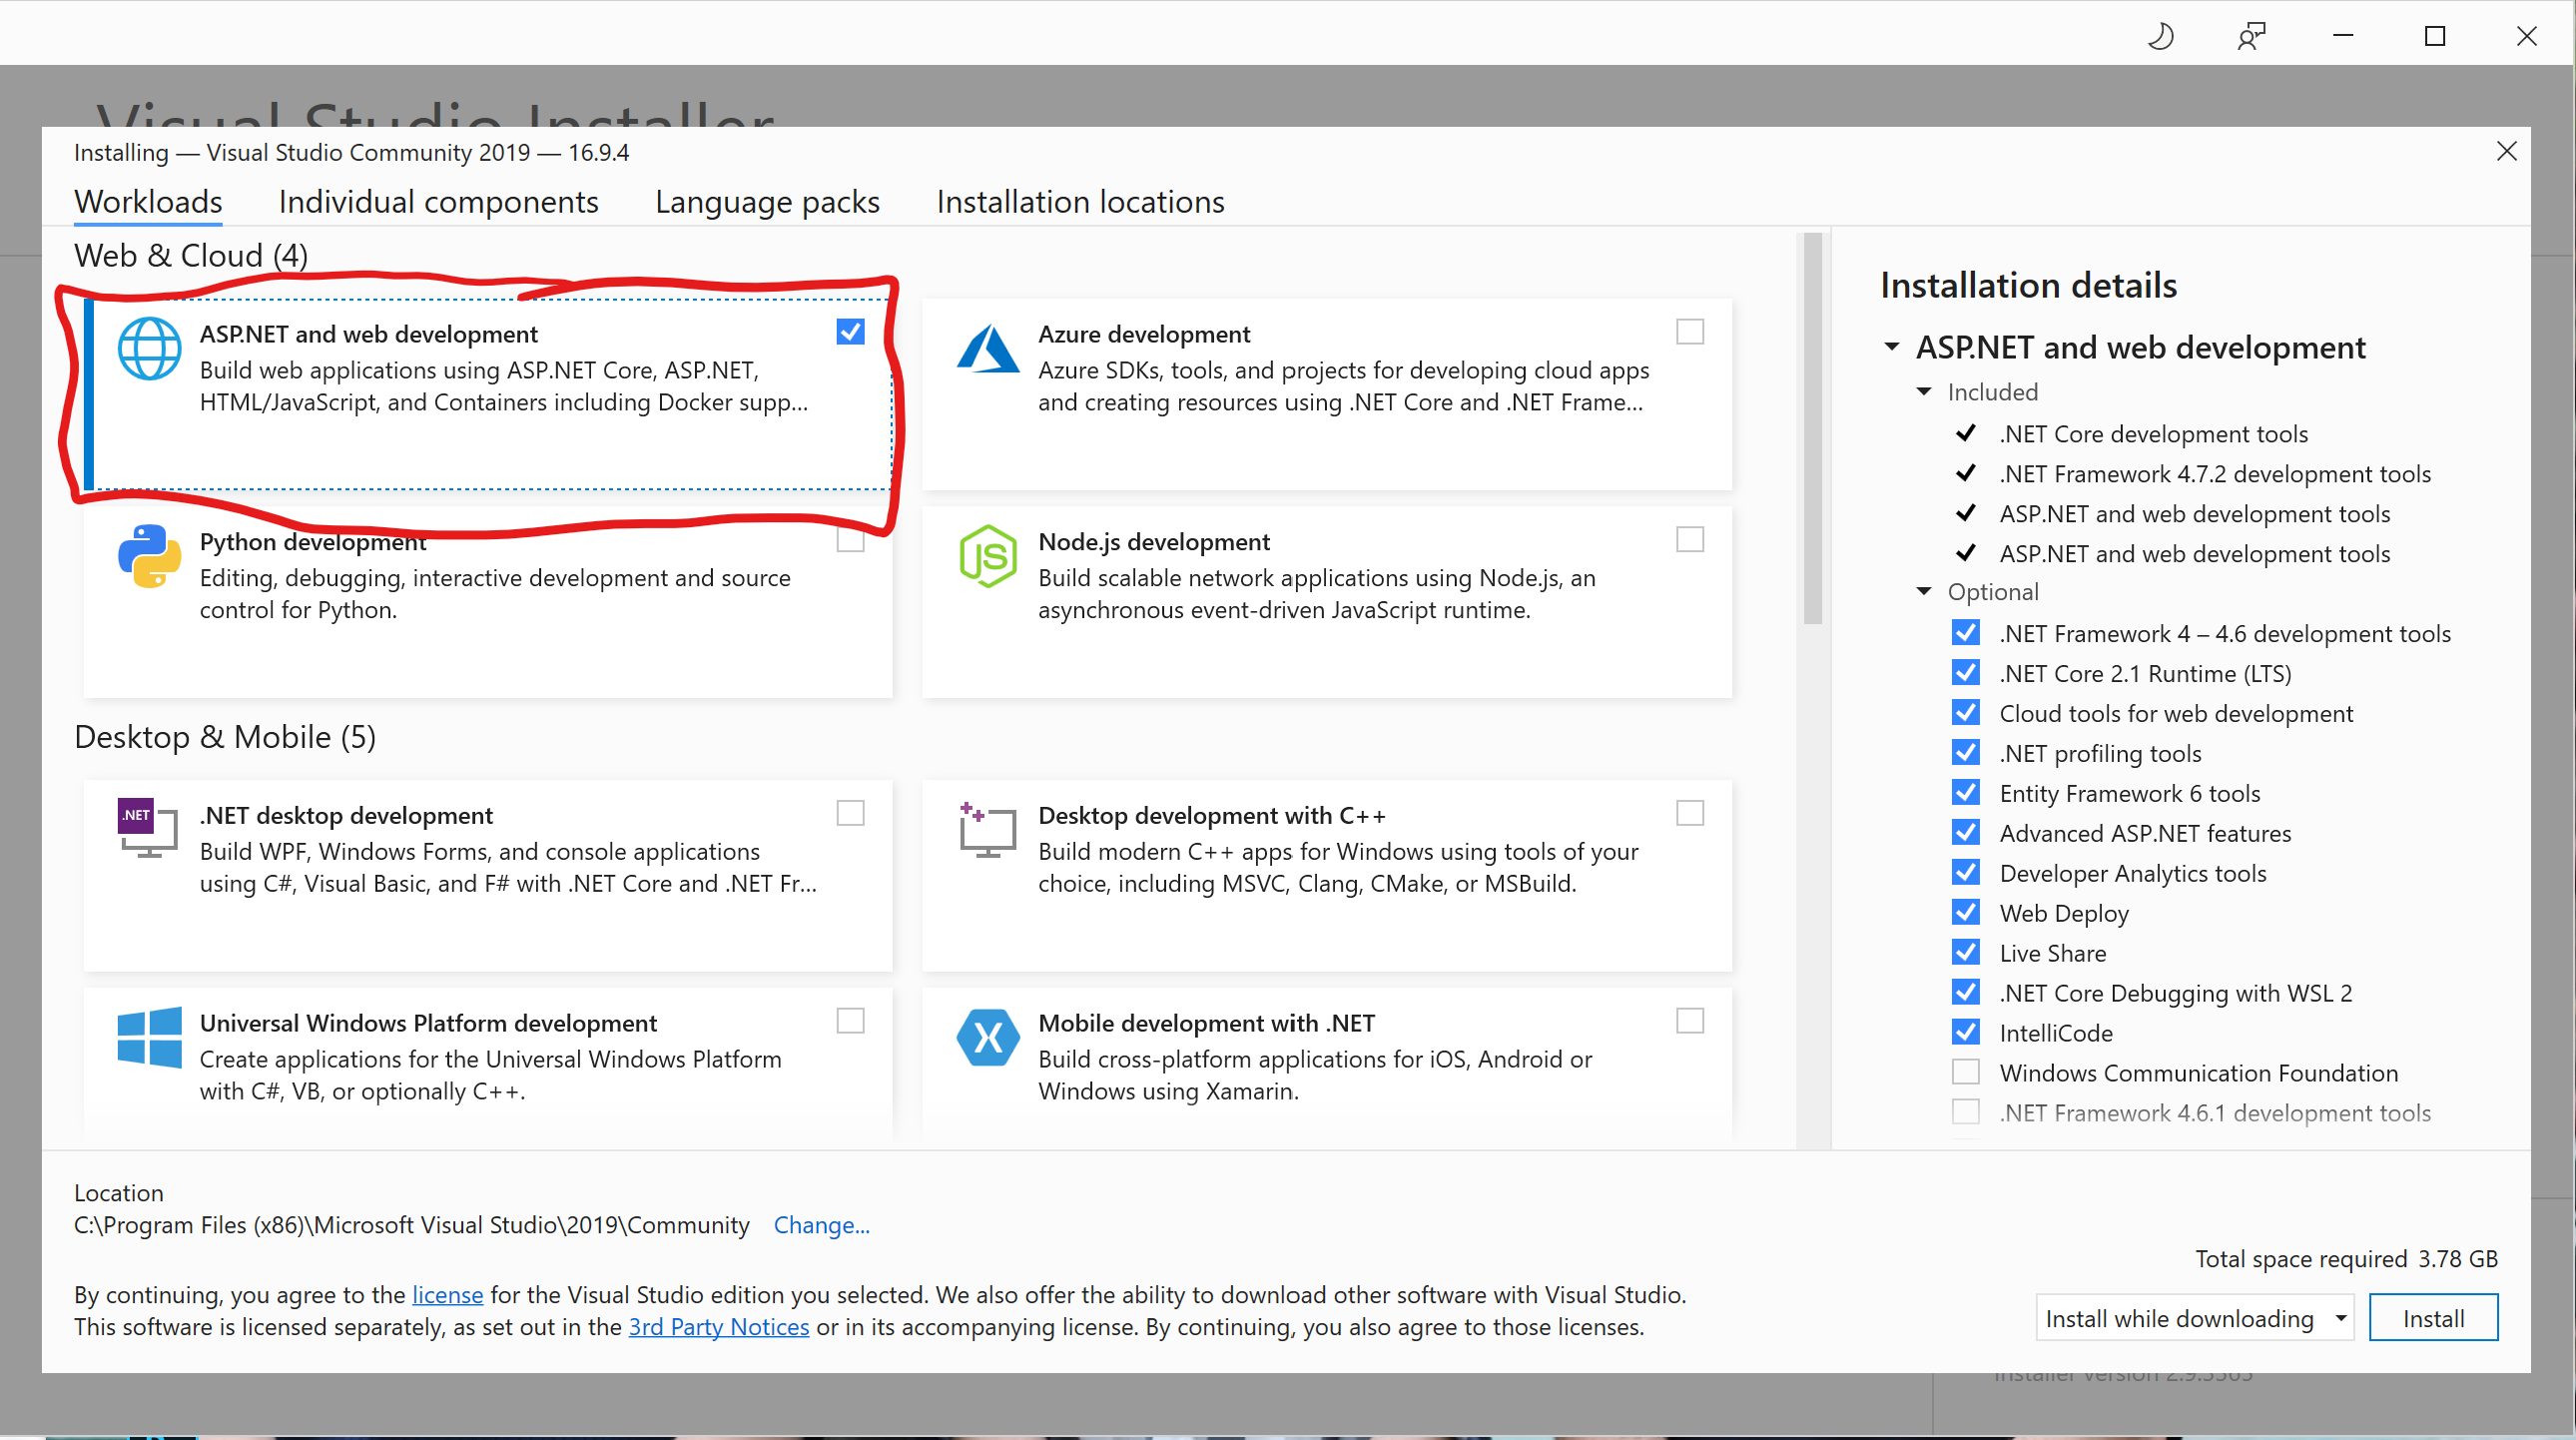Click the Python development snake icon

[x=149, y=556]
